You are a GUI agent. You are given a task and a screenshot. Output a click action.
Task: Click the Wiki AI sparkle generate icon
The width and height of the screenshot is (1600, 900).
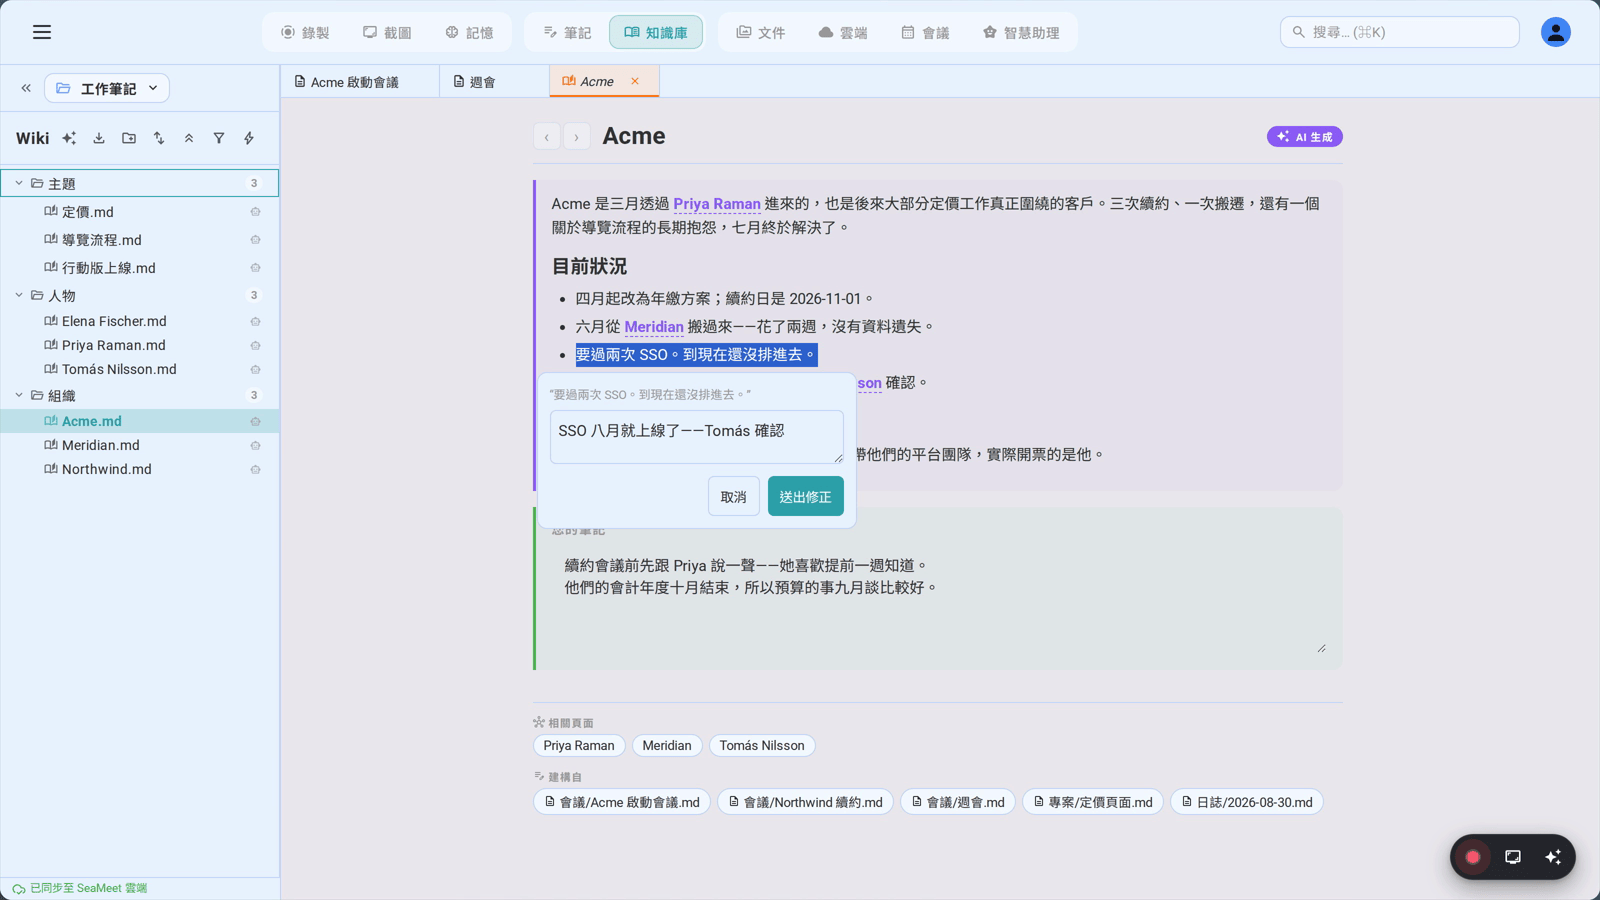(x=69, y=138)
